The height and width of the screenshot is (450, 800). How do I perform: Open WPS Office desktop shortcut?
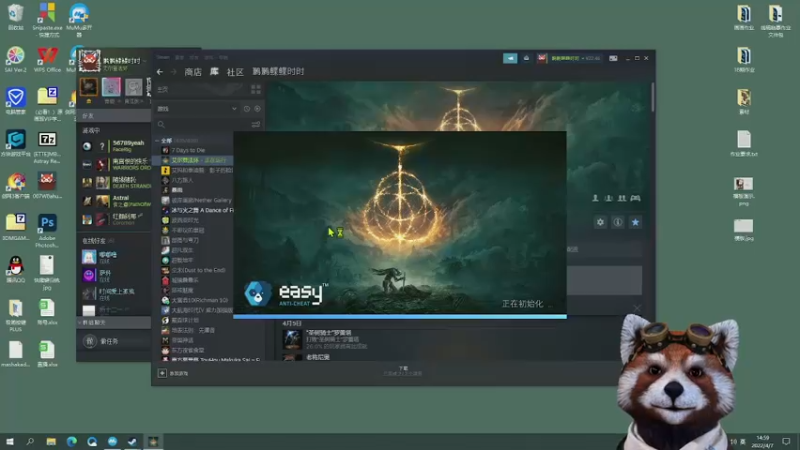(47, 60)
